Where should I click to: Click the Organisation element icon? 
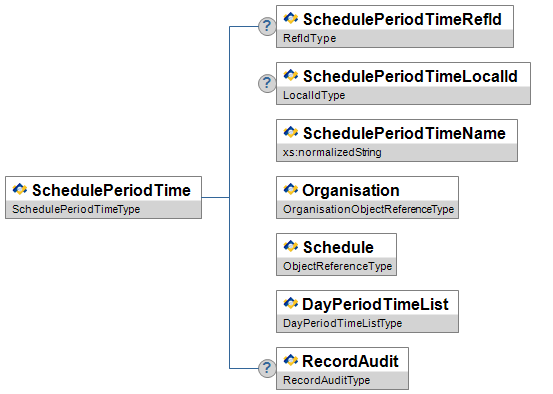[291, 189]
